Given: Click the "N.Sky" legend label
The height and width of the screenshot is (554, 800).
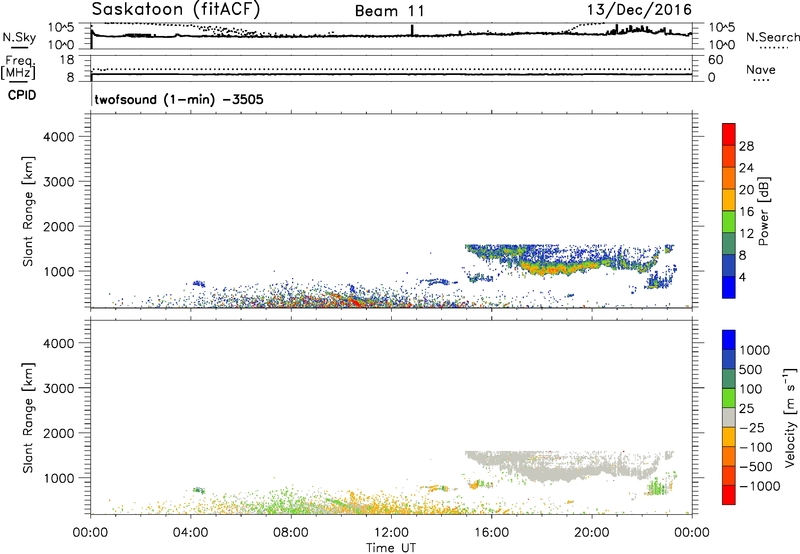Looking at the screenshot, I should pos(19,37).
